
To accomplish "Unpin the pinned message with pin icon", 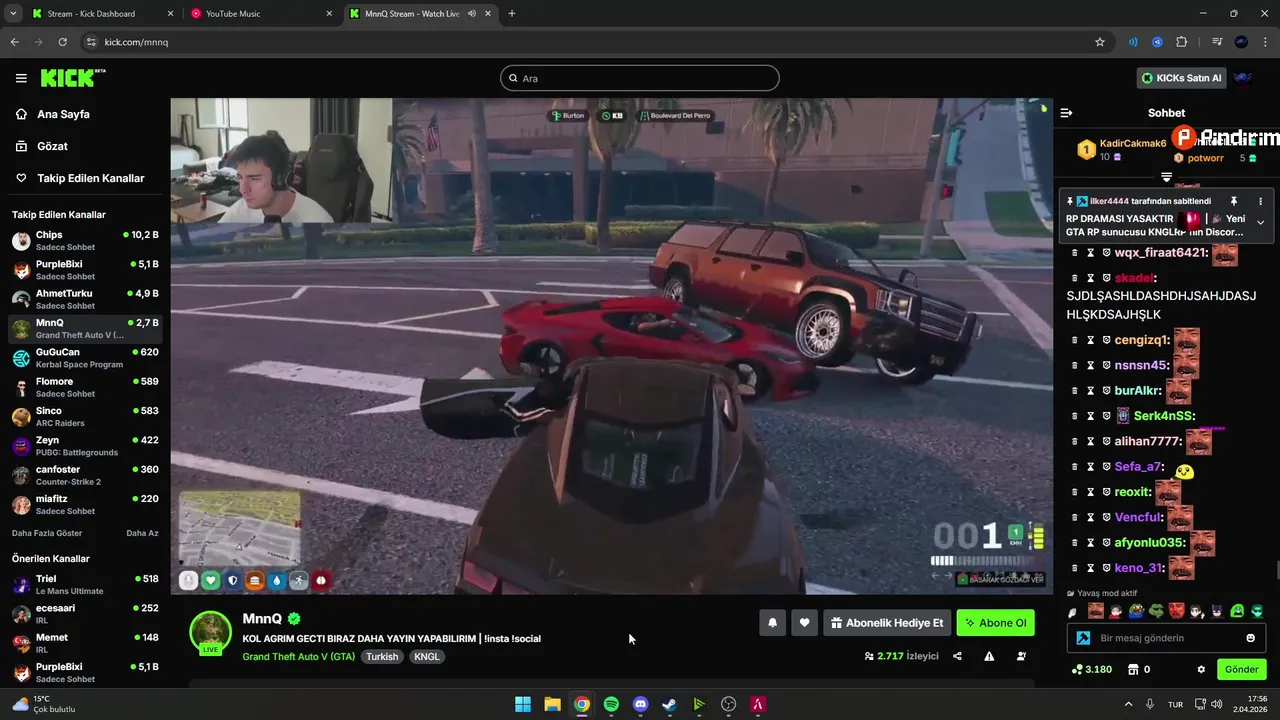I will pyautogui.click(x=1234, y=201).
